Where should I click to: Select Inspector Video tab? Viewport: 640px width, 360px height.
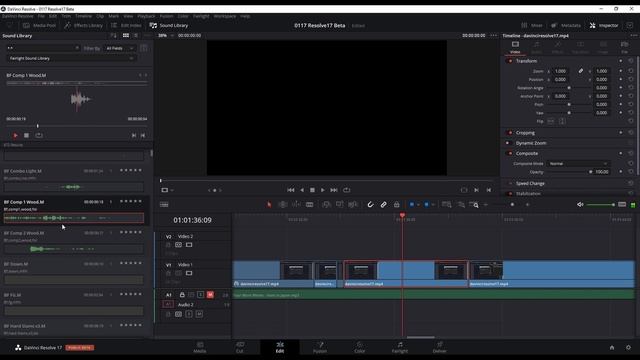pos(515,47)
